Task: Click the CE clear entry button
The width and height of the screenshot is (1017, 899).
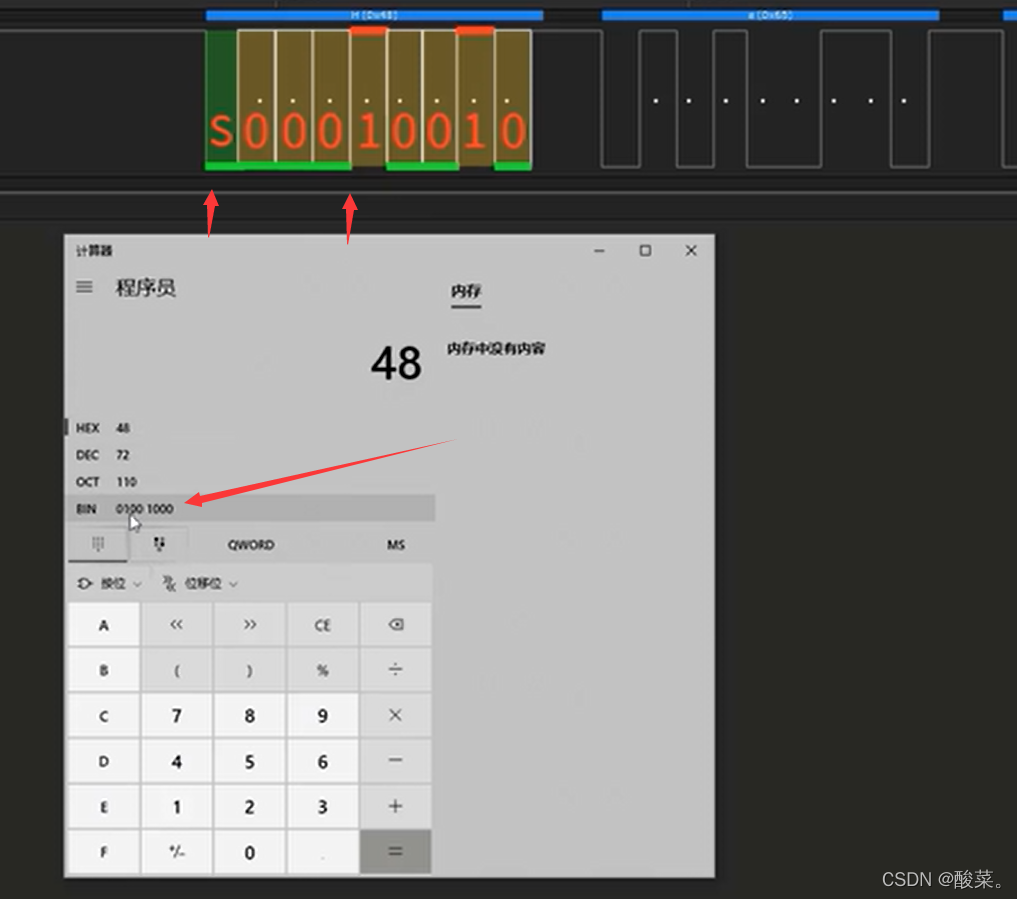Action: click(x=322, y=625)
